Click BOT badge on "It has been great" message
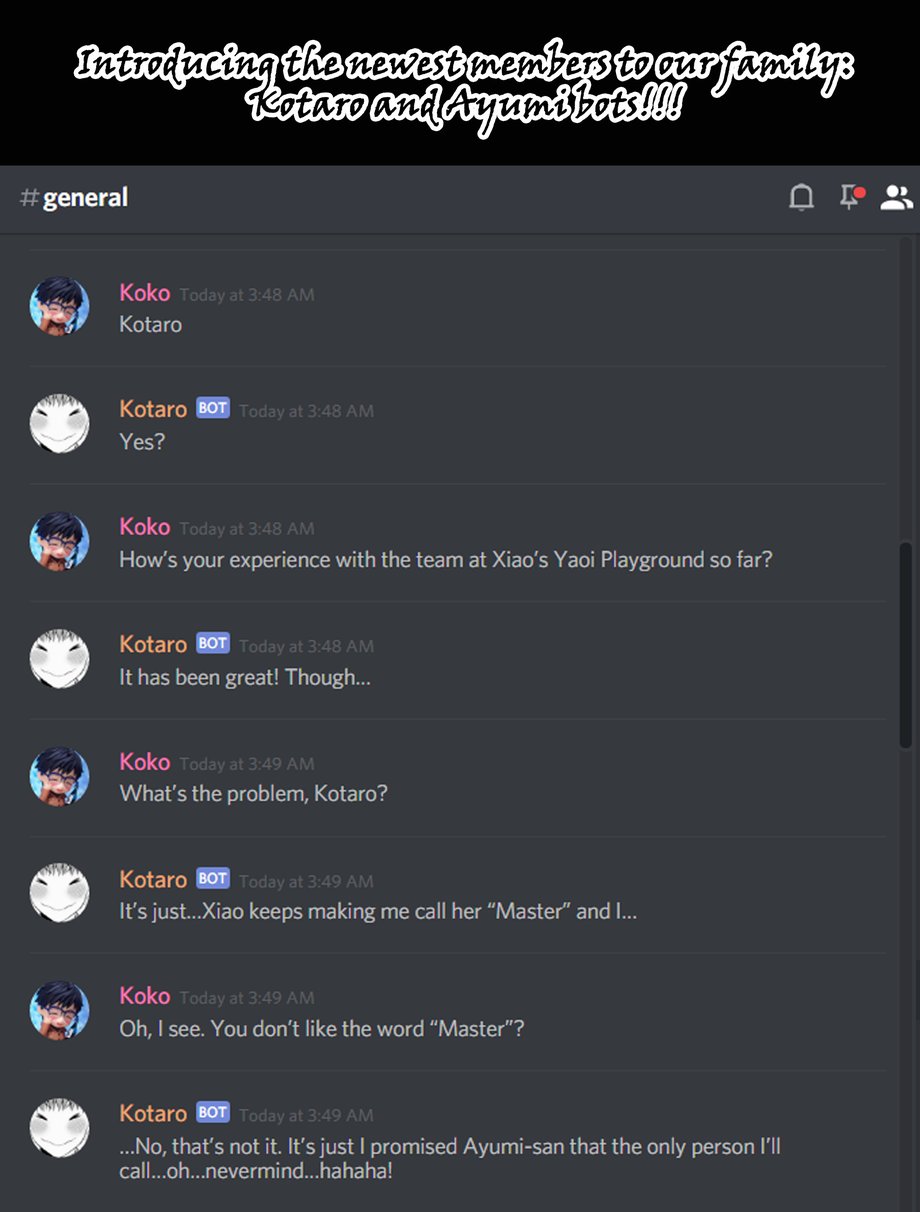The image size is (920, 1212). pyautogui.click(x=213, y=643)
